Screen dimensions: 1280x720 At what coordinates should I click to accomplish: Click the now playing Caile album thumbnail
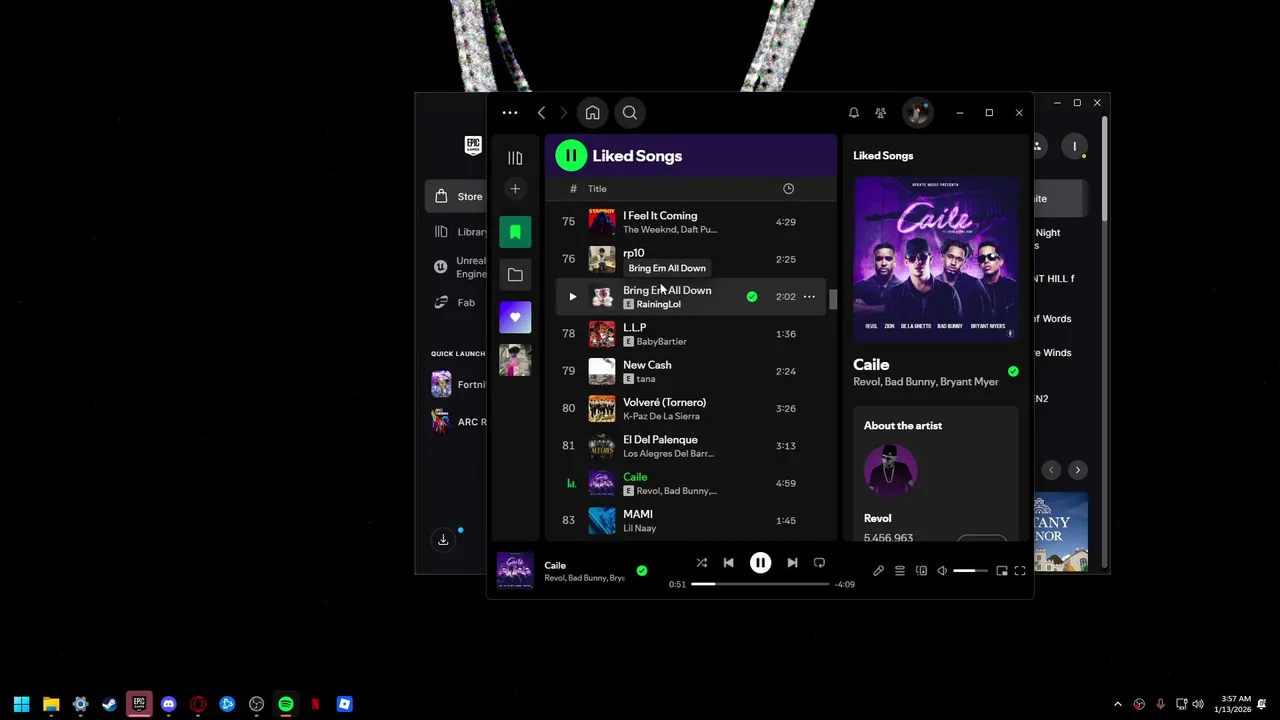point(515,571)
